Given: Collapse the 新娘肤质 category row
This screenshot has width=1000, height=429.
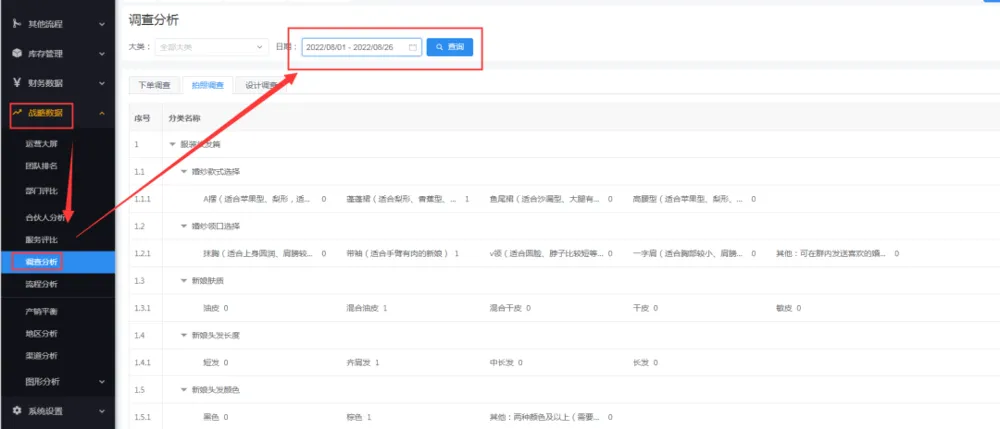Looking at the screenshot, I should [184, 281].
